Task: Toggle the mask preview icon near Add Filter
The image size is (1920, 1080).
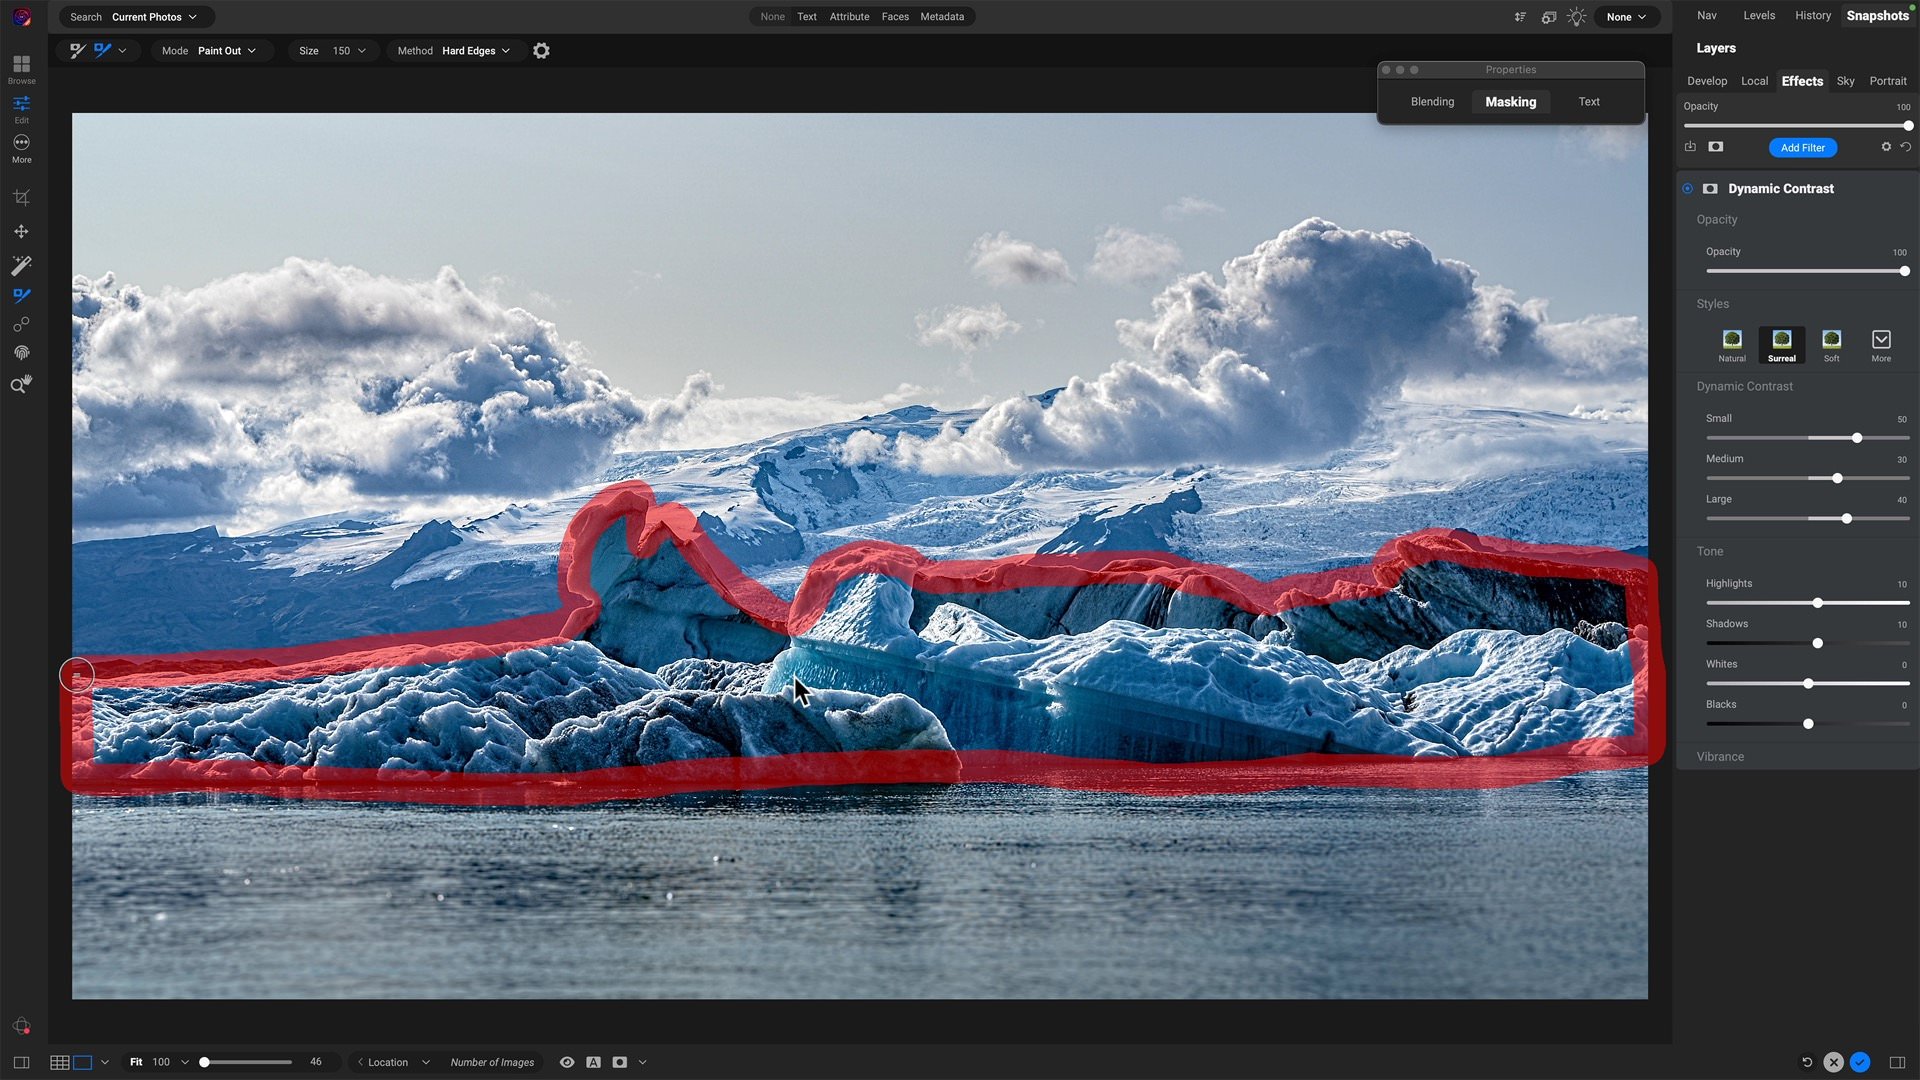Action: point(1716,146)
